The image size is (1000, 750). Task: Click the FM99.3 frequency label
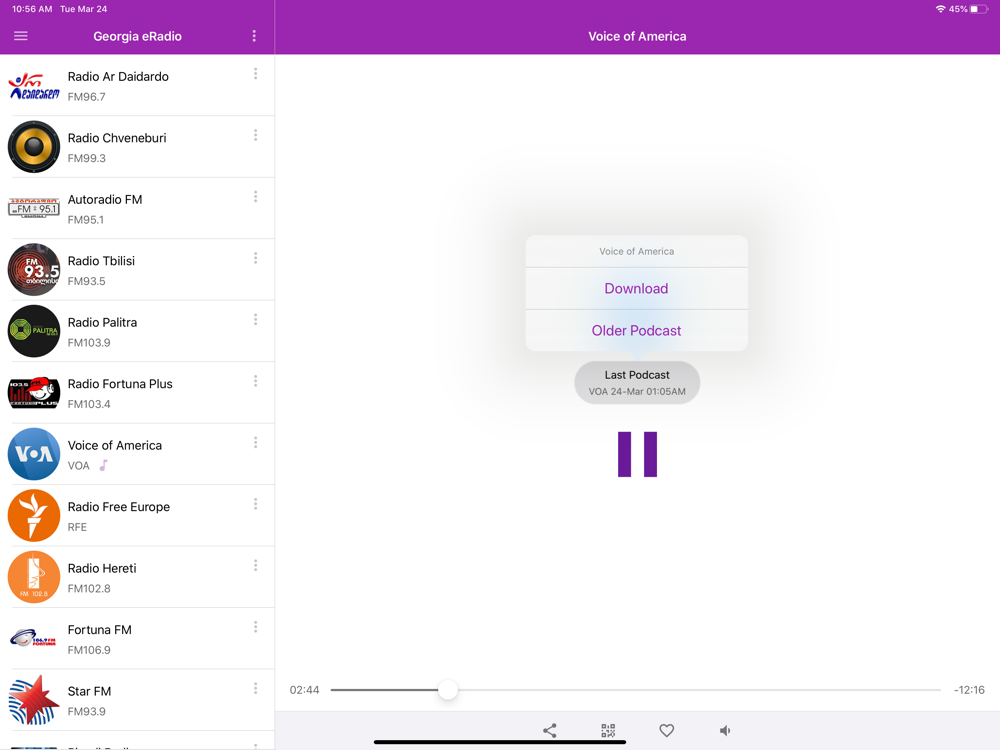point(87,158)
